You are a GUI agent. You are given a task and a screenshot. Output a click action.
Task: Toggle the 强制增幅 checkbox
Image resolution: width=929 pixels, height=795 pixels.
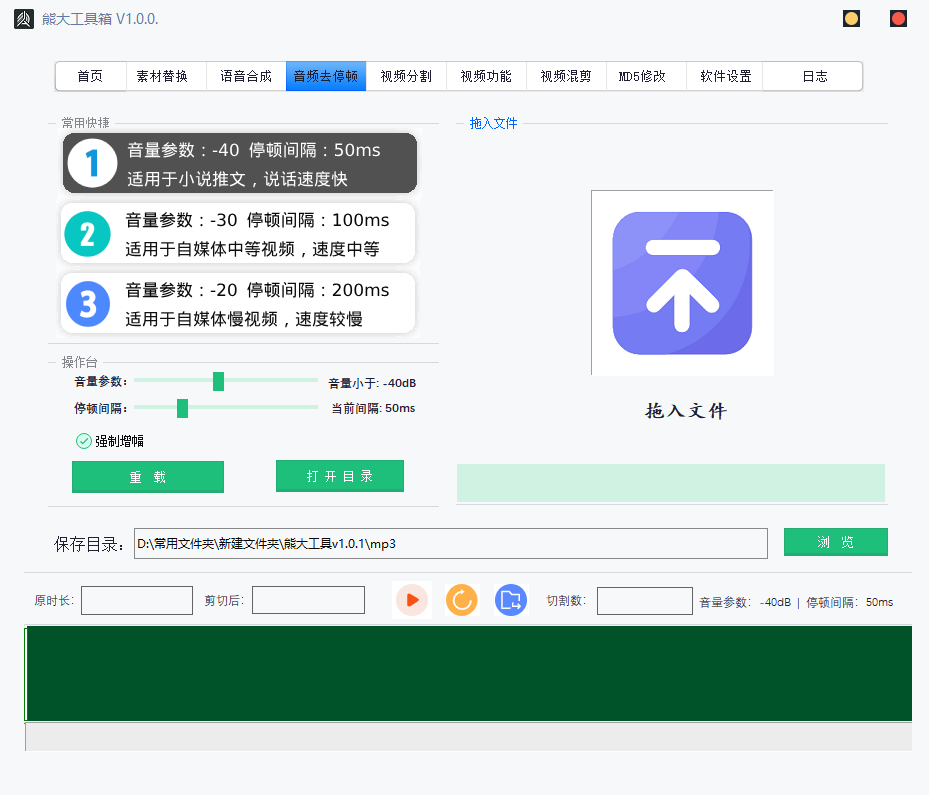point(84,440)
